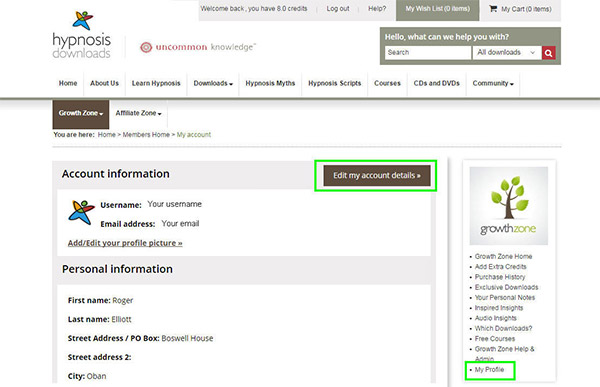This screenshot has height=387, width=600.
Task: Click the 'Account information' heading
Action: click(x=116, y=174)
